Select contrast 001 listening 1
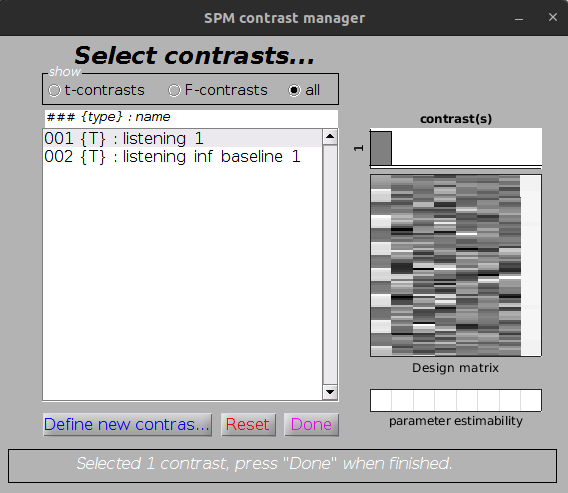The image size is (568, 493). pos(183,138)
